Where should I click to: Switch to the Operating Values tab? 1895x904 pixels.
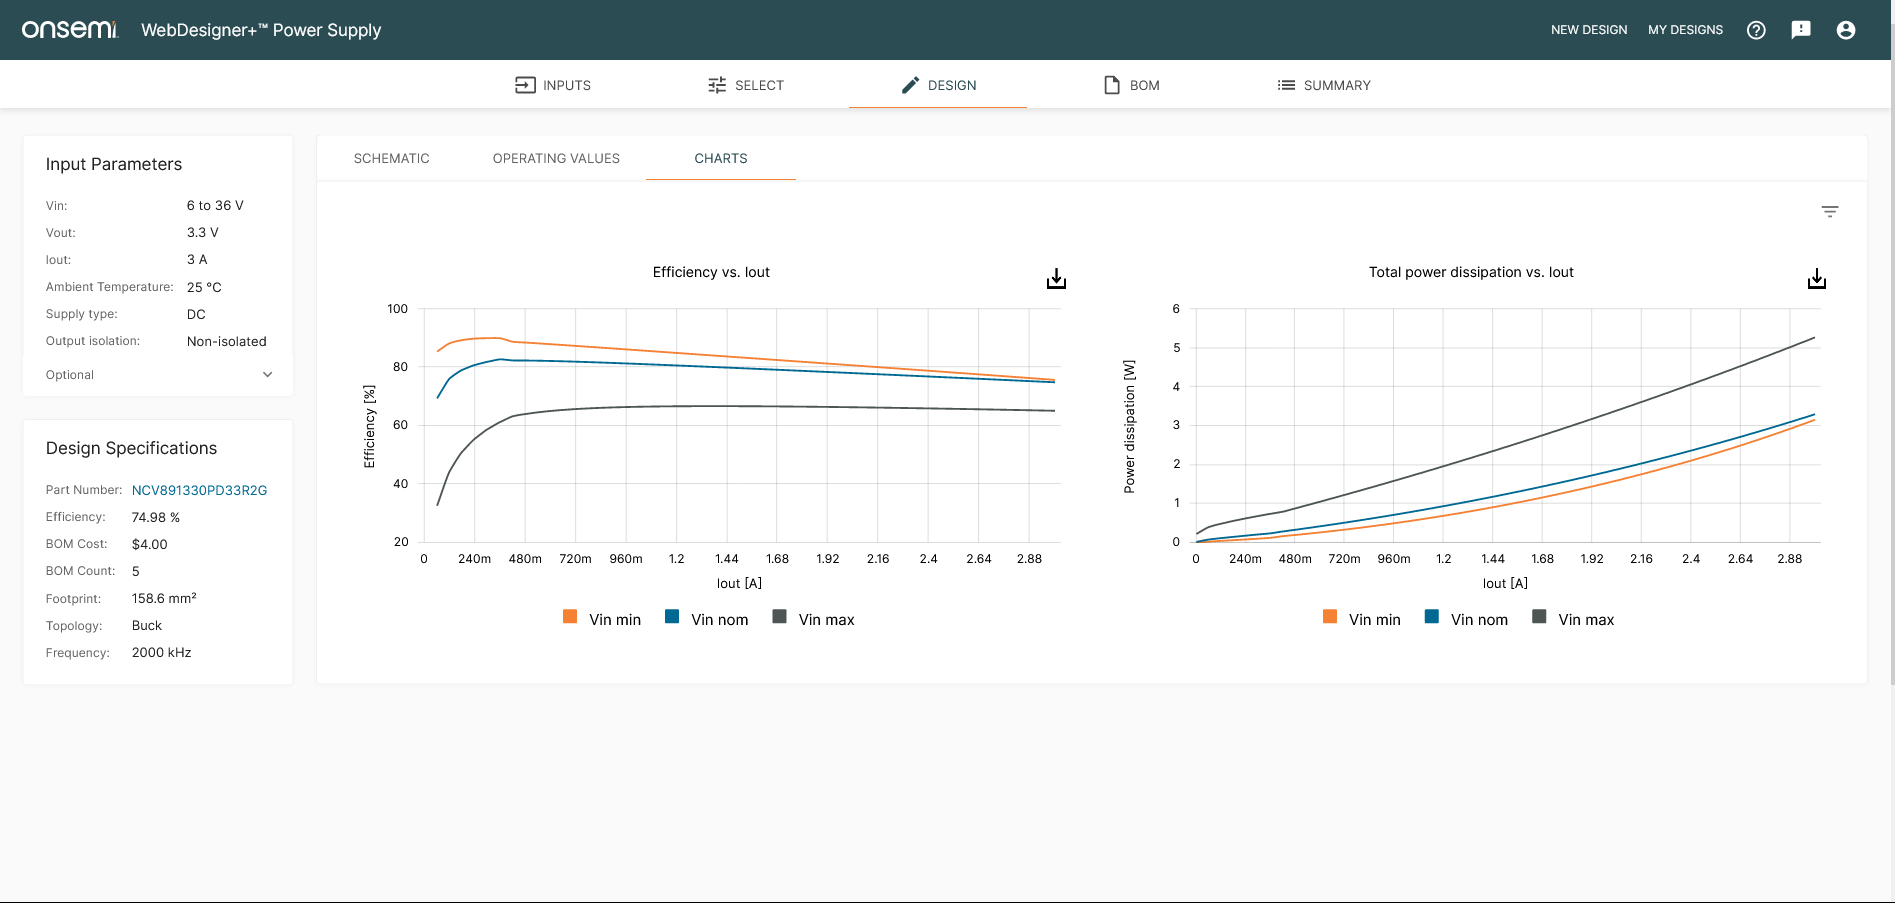[x=556, y=159]
